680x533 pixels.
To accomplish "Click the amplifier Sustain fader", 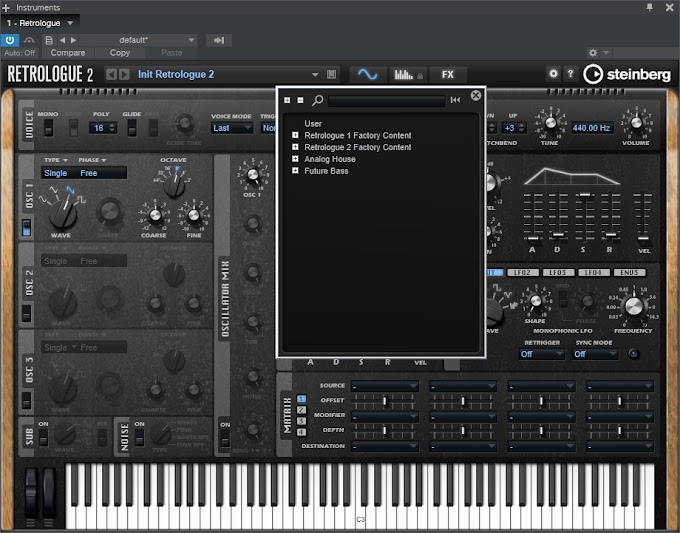I will tap(585, 195).
